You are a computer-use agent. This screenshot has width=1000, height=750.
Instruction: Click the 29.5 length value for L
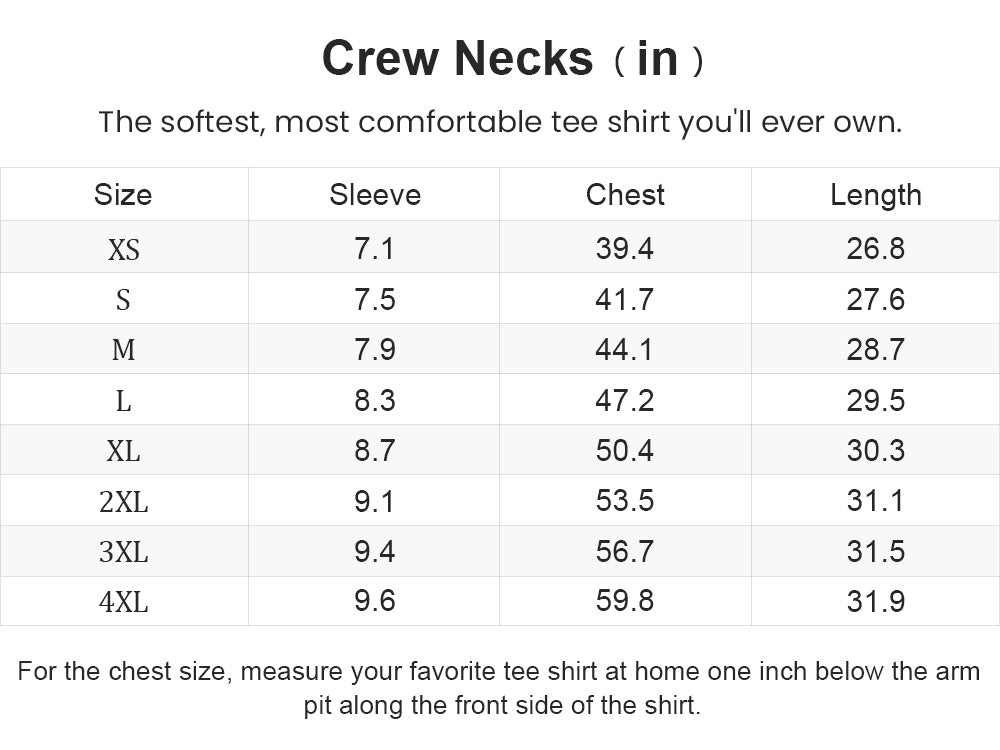[876, 401]
